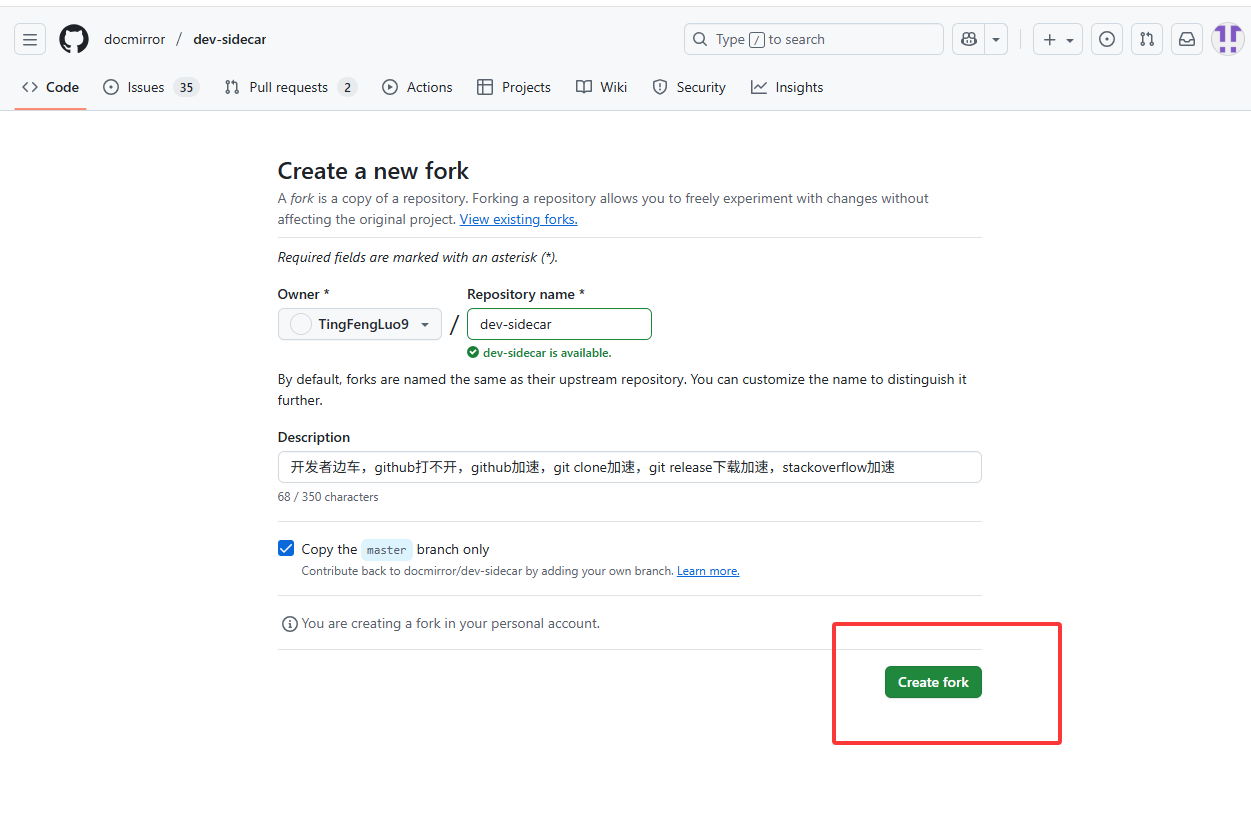
Task: Click the GitHub logo icon
Action: coord(74,40)
